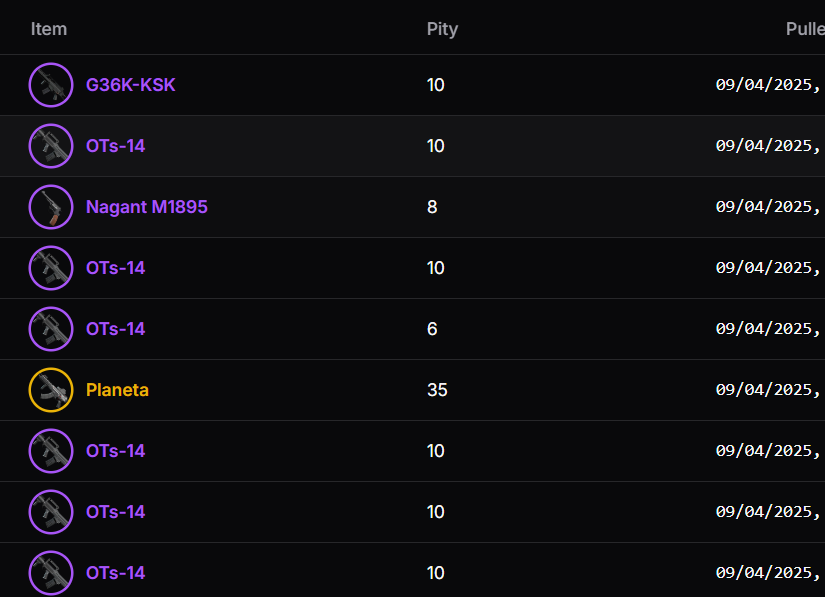The image size is (825, 597).
Task: Click OTs-14 icon in the highlighted row
Action: (x=51, y=146)
